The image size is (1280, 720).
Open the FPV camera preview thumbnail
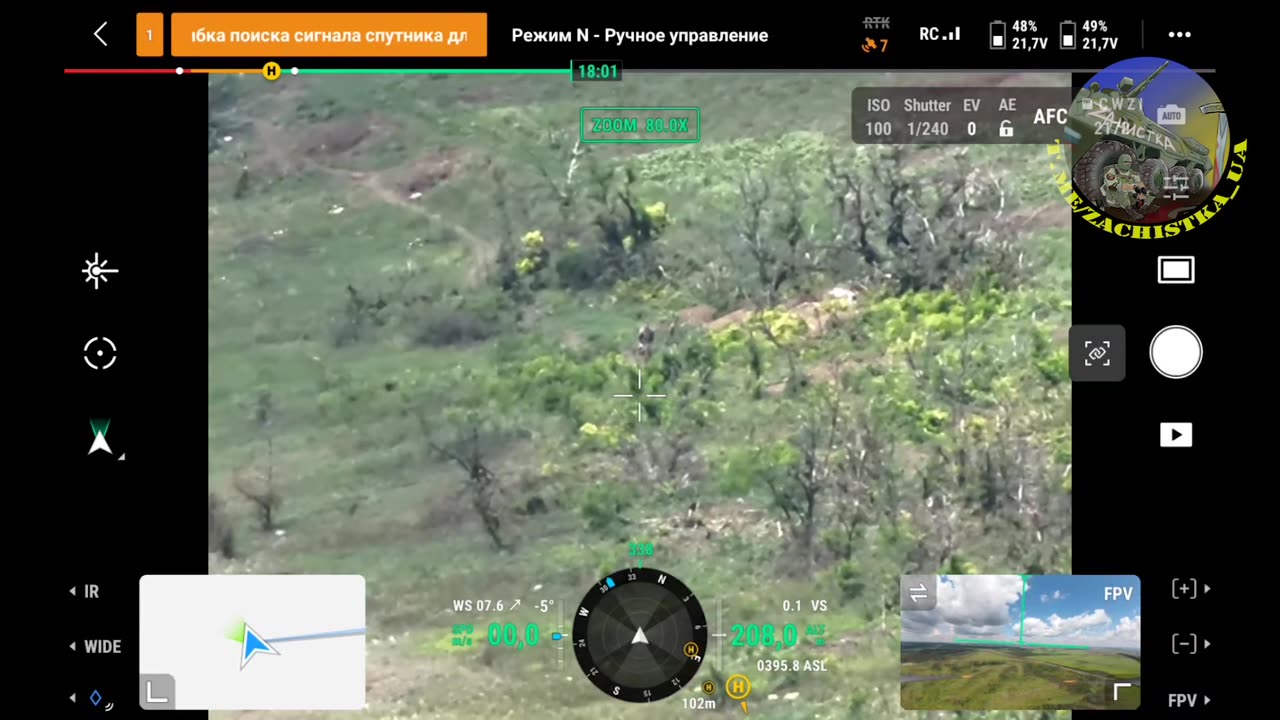coord(1020,642)
